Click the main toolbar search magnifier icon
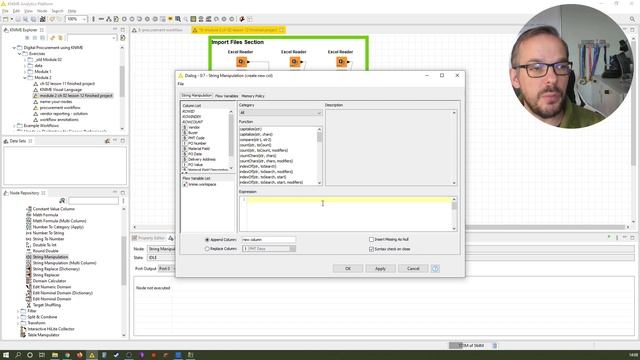 click(632, 19)
